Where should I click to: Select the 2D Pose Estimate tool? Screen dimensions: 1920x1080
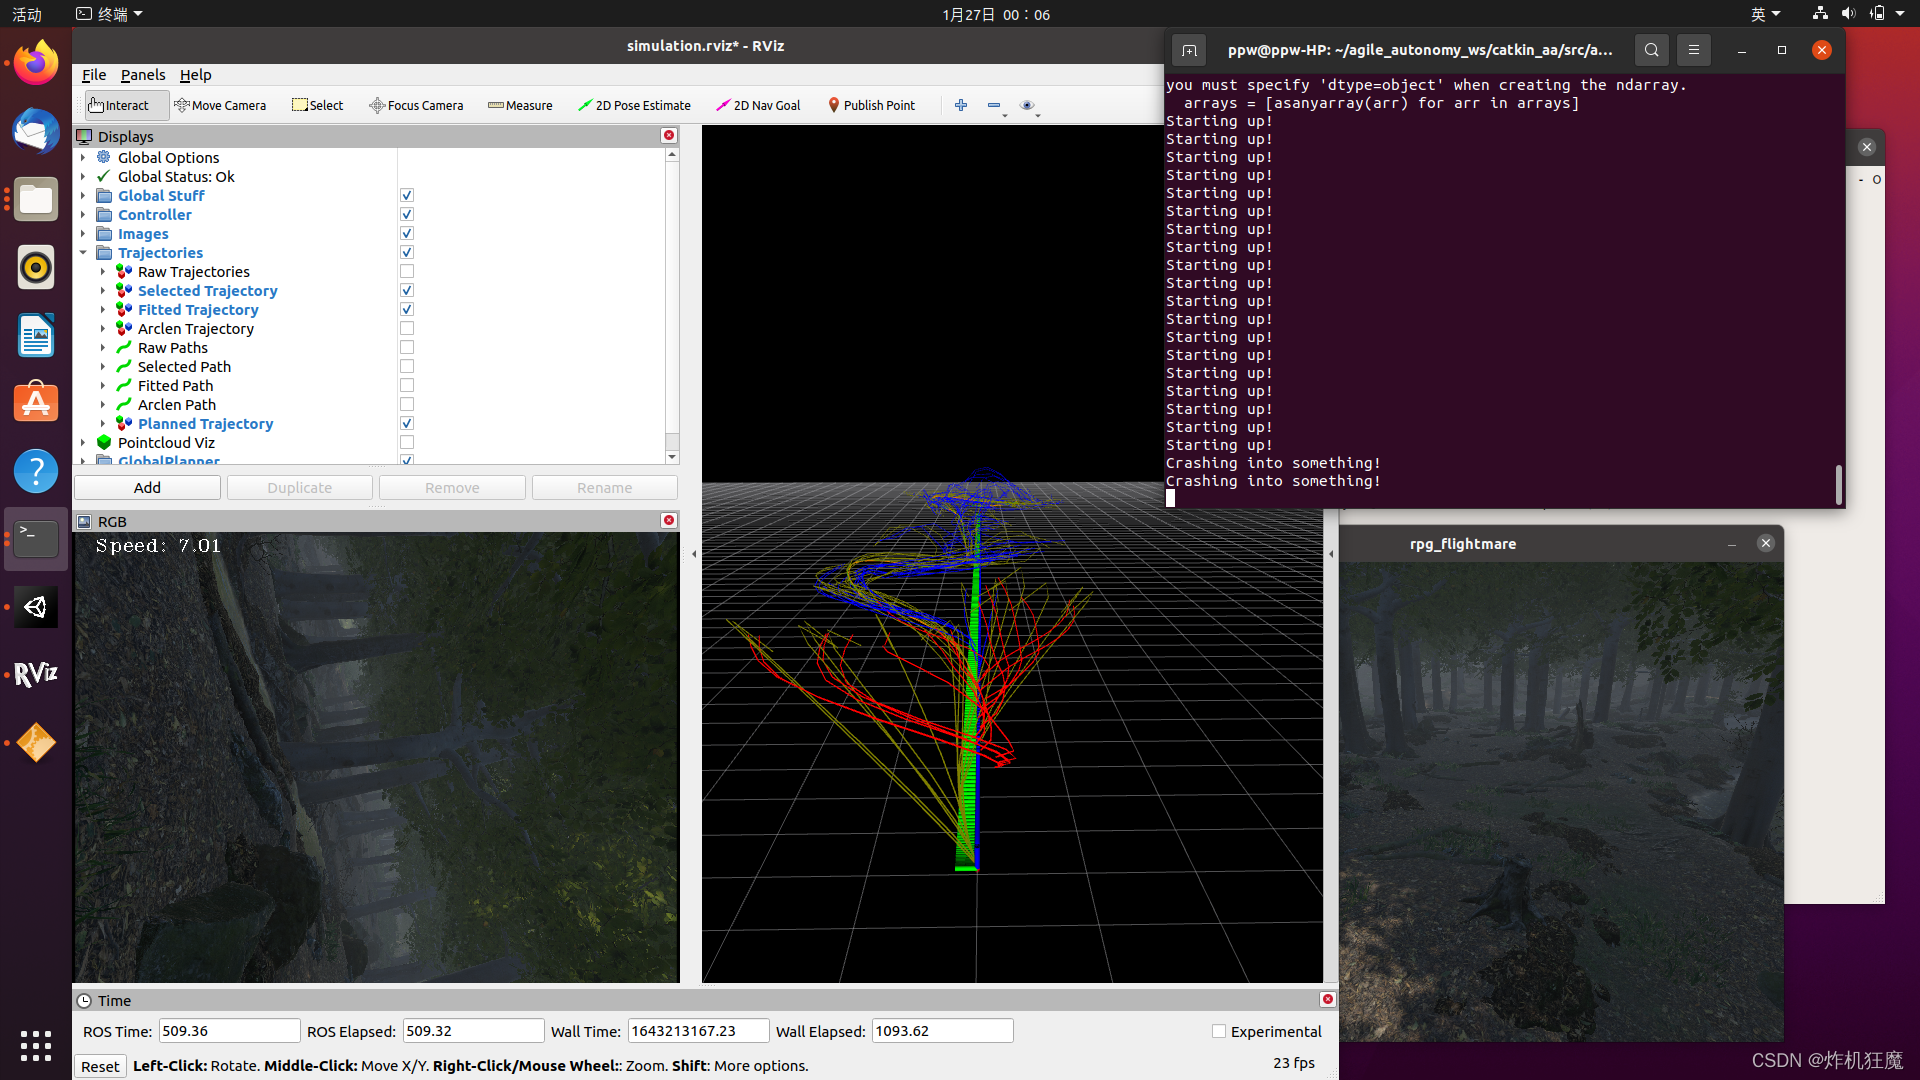click(x=634, y=104)
